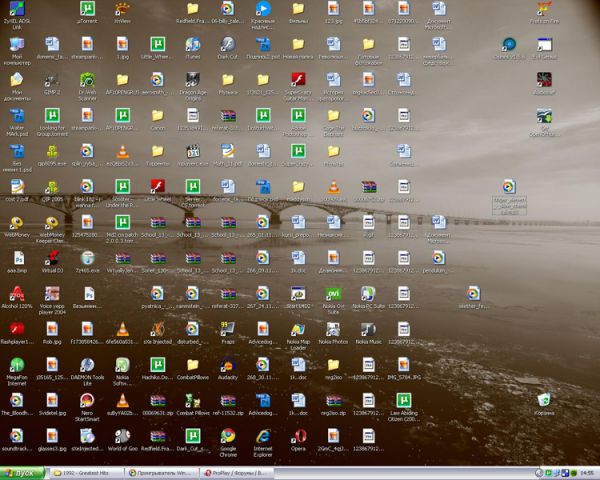
Task: Open the Nero StartSmart shortcut
Action: coord(86,400)
